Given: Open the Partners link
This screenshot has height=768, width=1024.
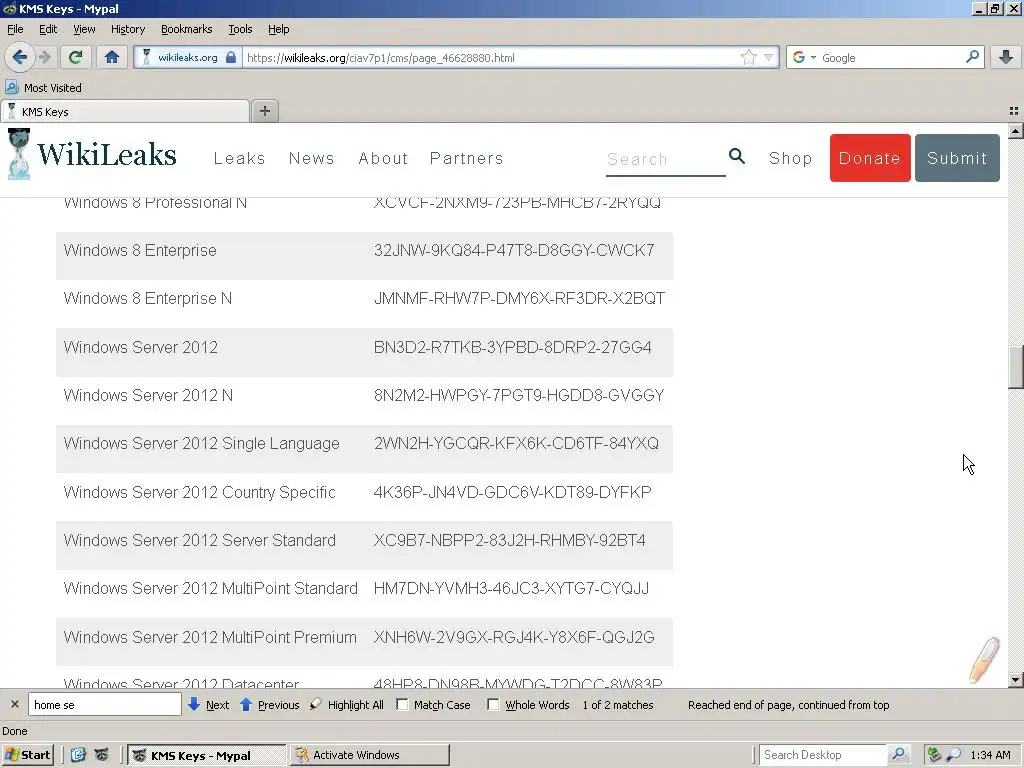Looking at the screenshot, I should [x=466, y=158].
